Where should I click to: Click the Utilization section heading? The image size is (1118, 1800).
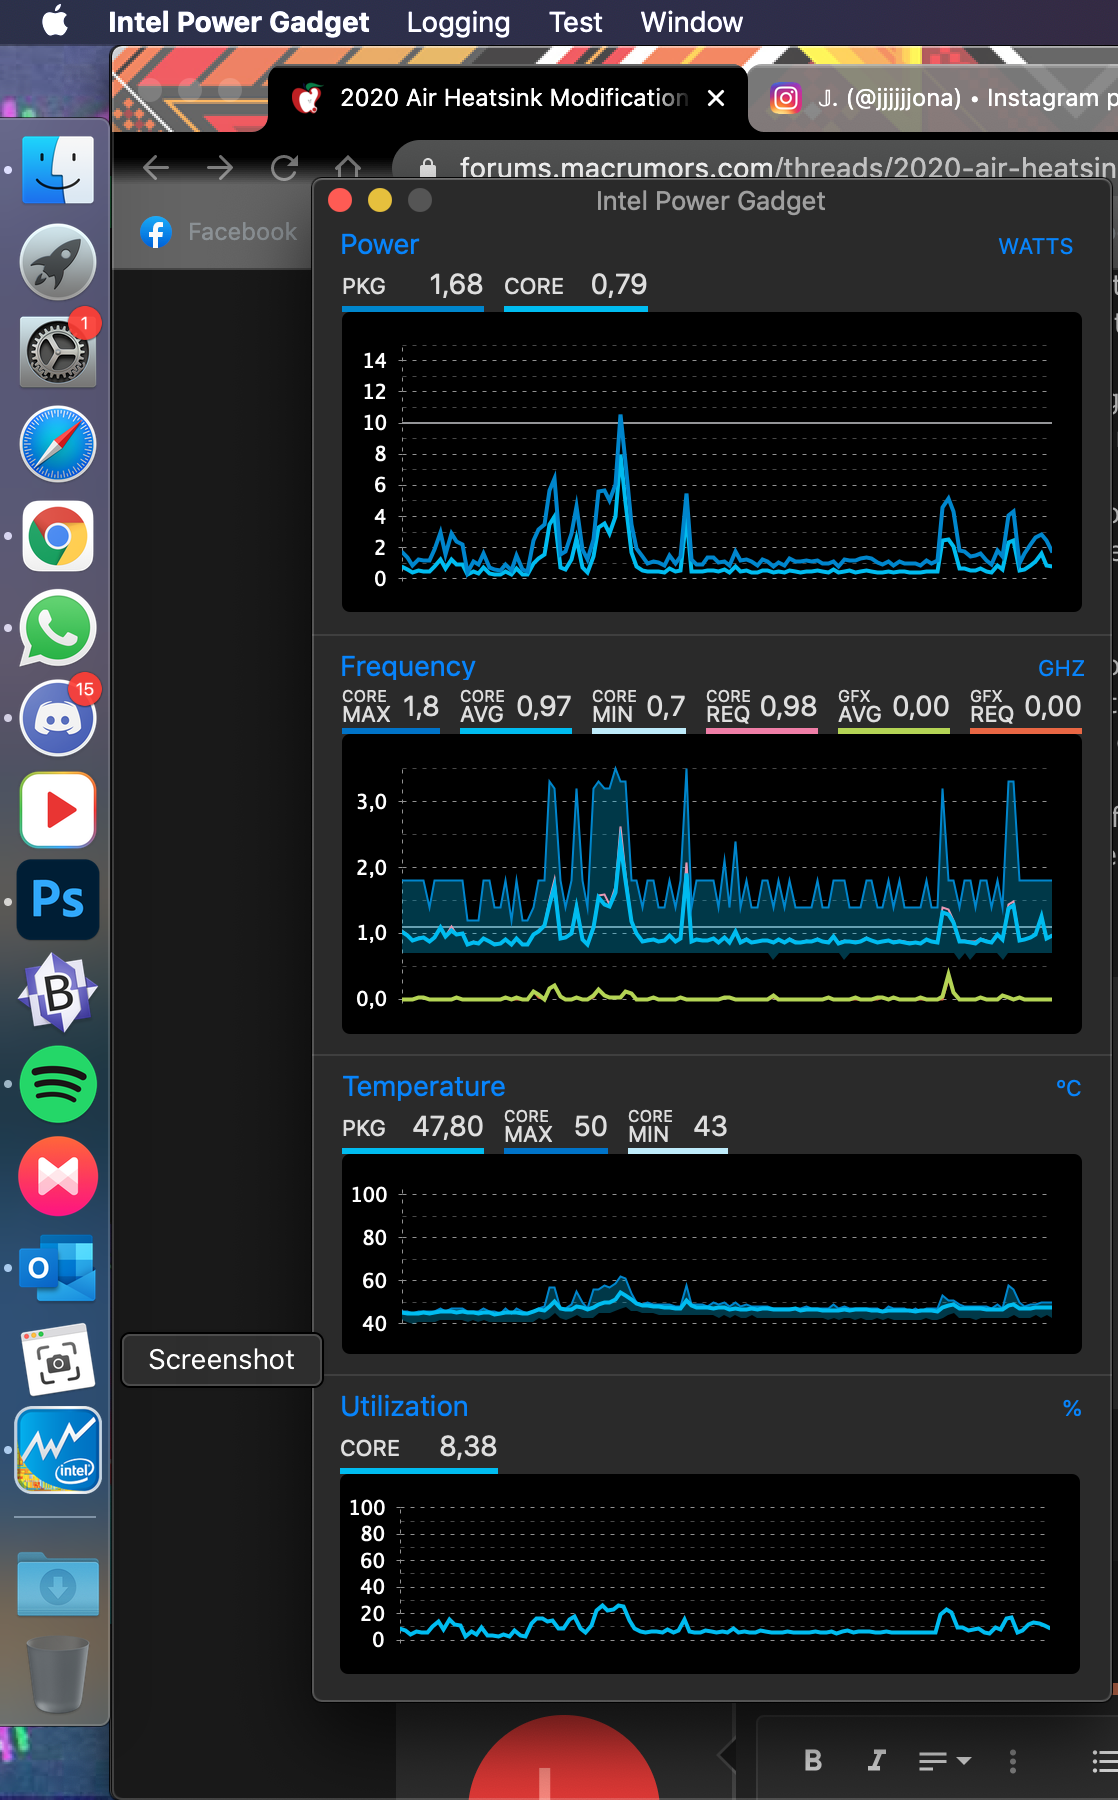click(x=404, y=1407)
